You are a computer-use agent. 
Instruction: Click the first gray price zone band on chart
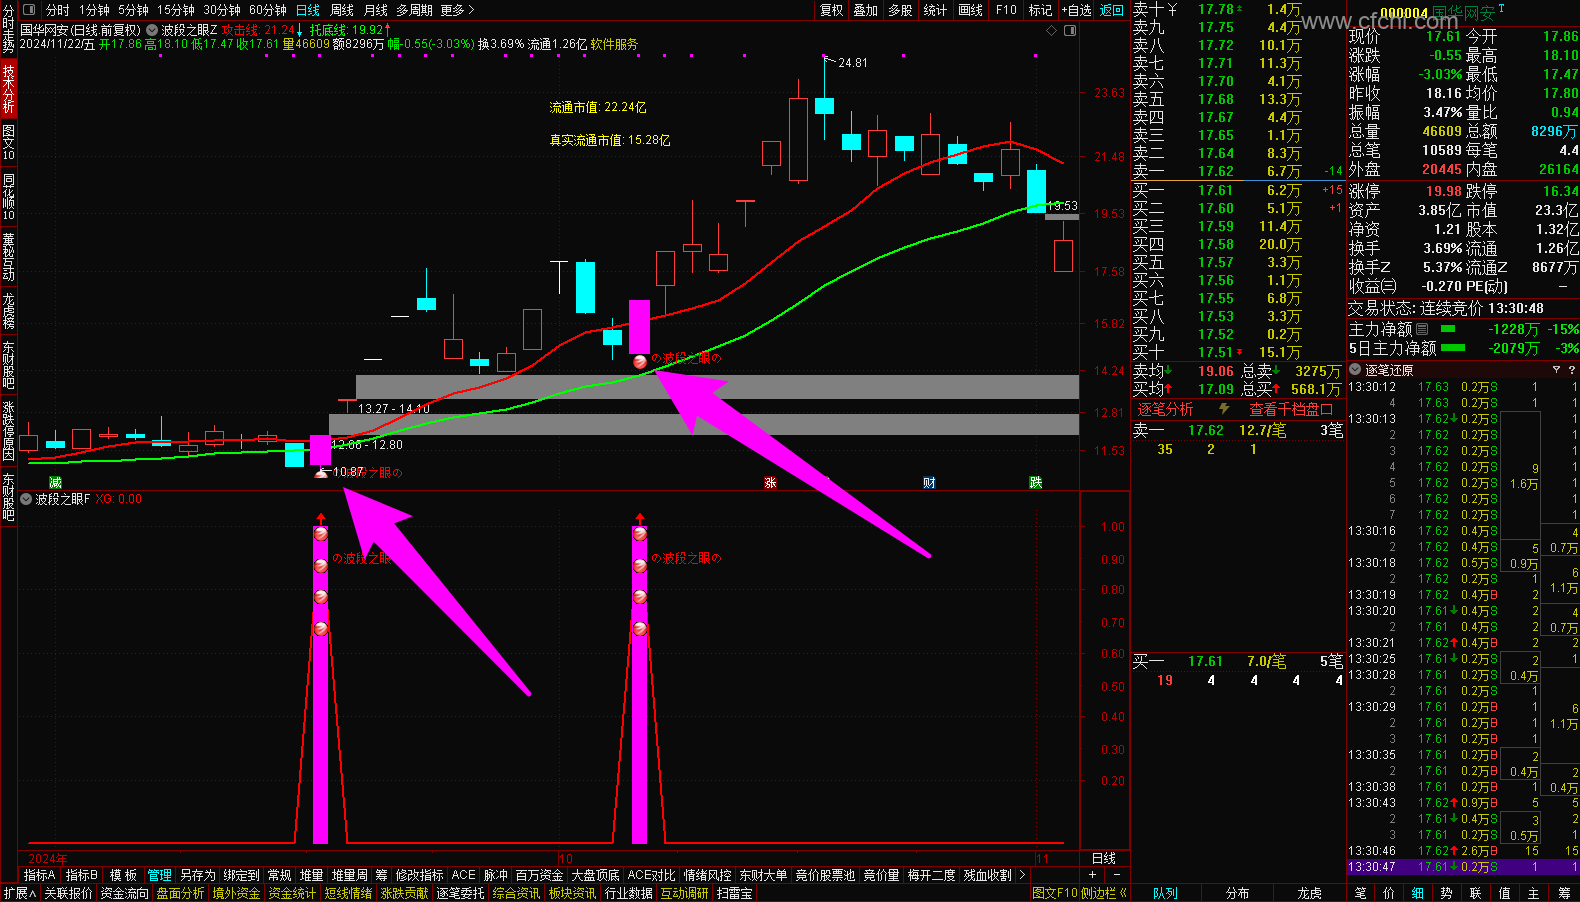click(x=717, y=387)
